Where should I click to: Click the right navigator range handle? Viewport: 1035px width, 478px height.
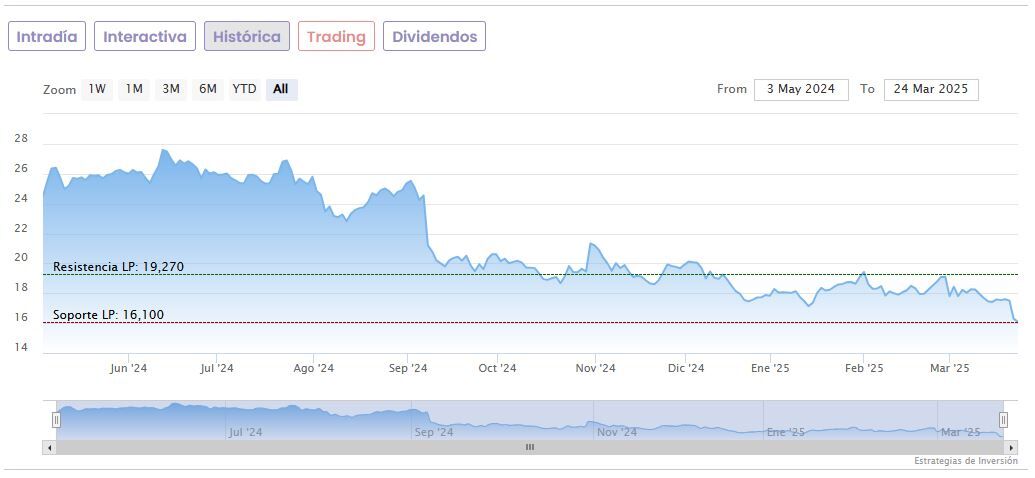[x=1003, y=420]
